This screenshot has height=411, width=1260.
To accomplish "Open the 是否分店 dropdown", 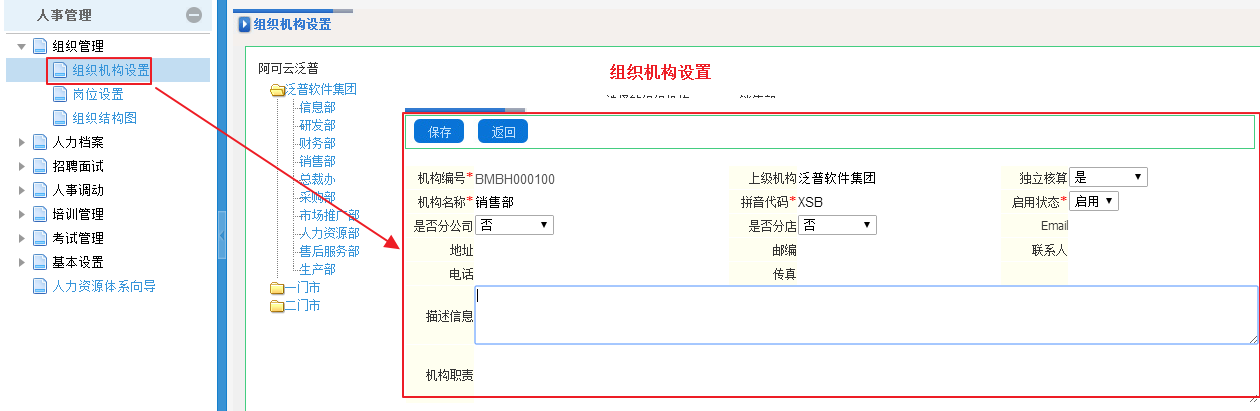I will tap(838, 225).
